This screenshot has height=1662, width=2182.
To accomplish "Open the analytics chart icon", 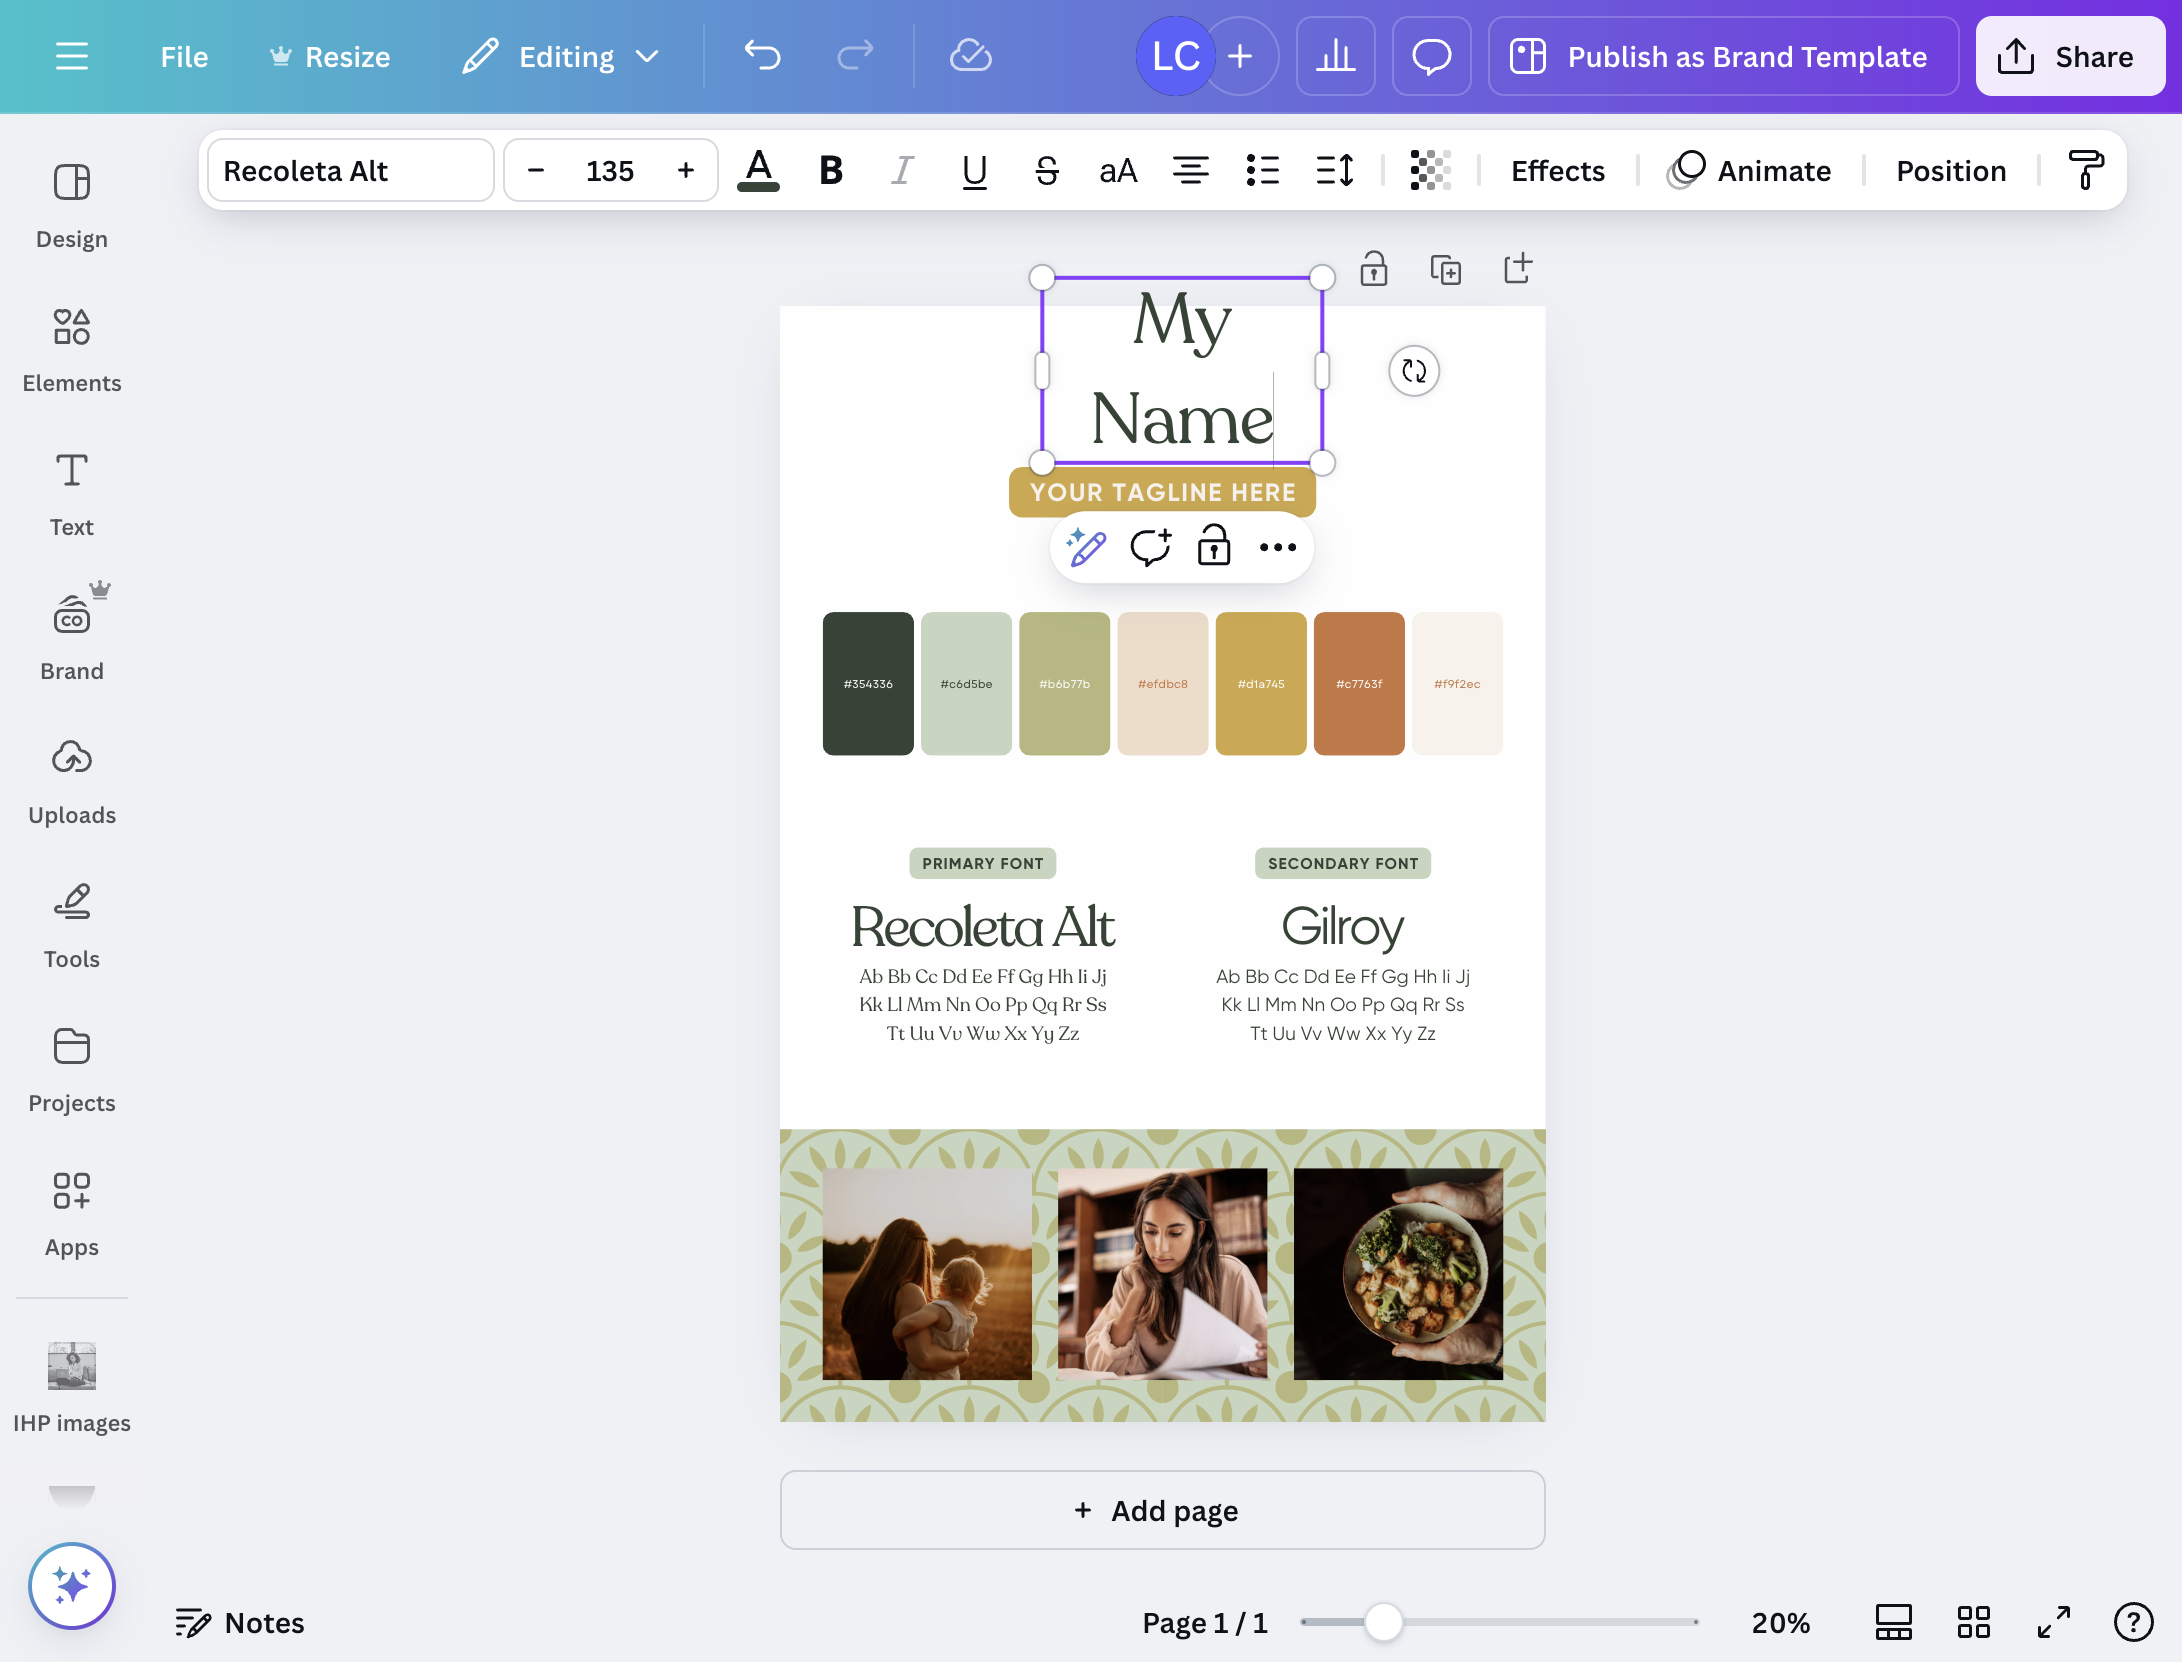I will pyautogui.click(x=1336, y=56).
